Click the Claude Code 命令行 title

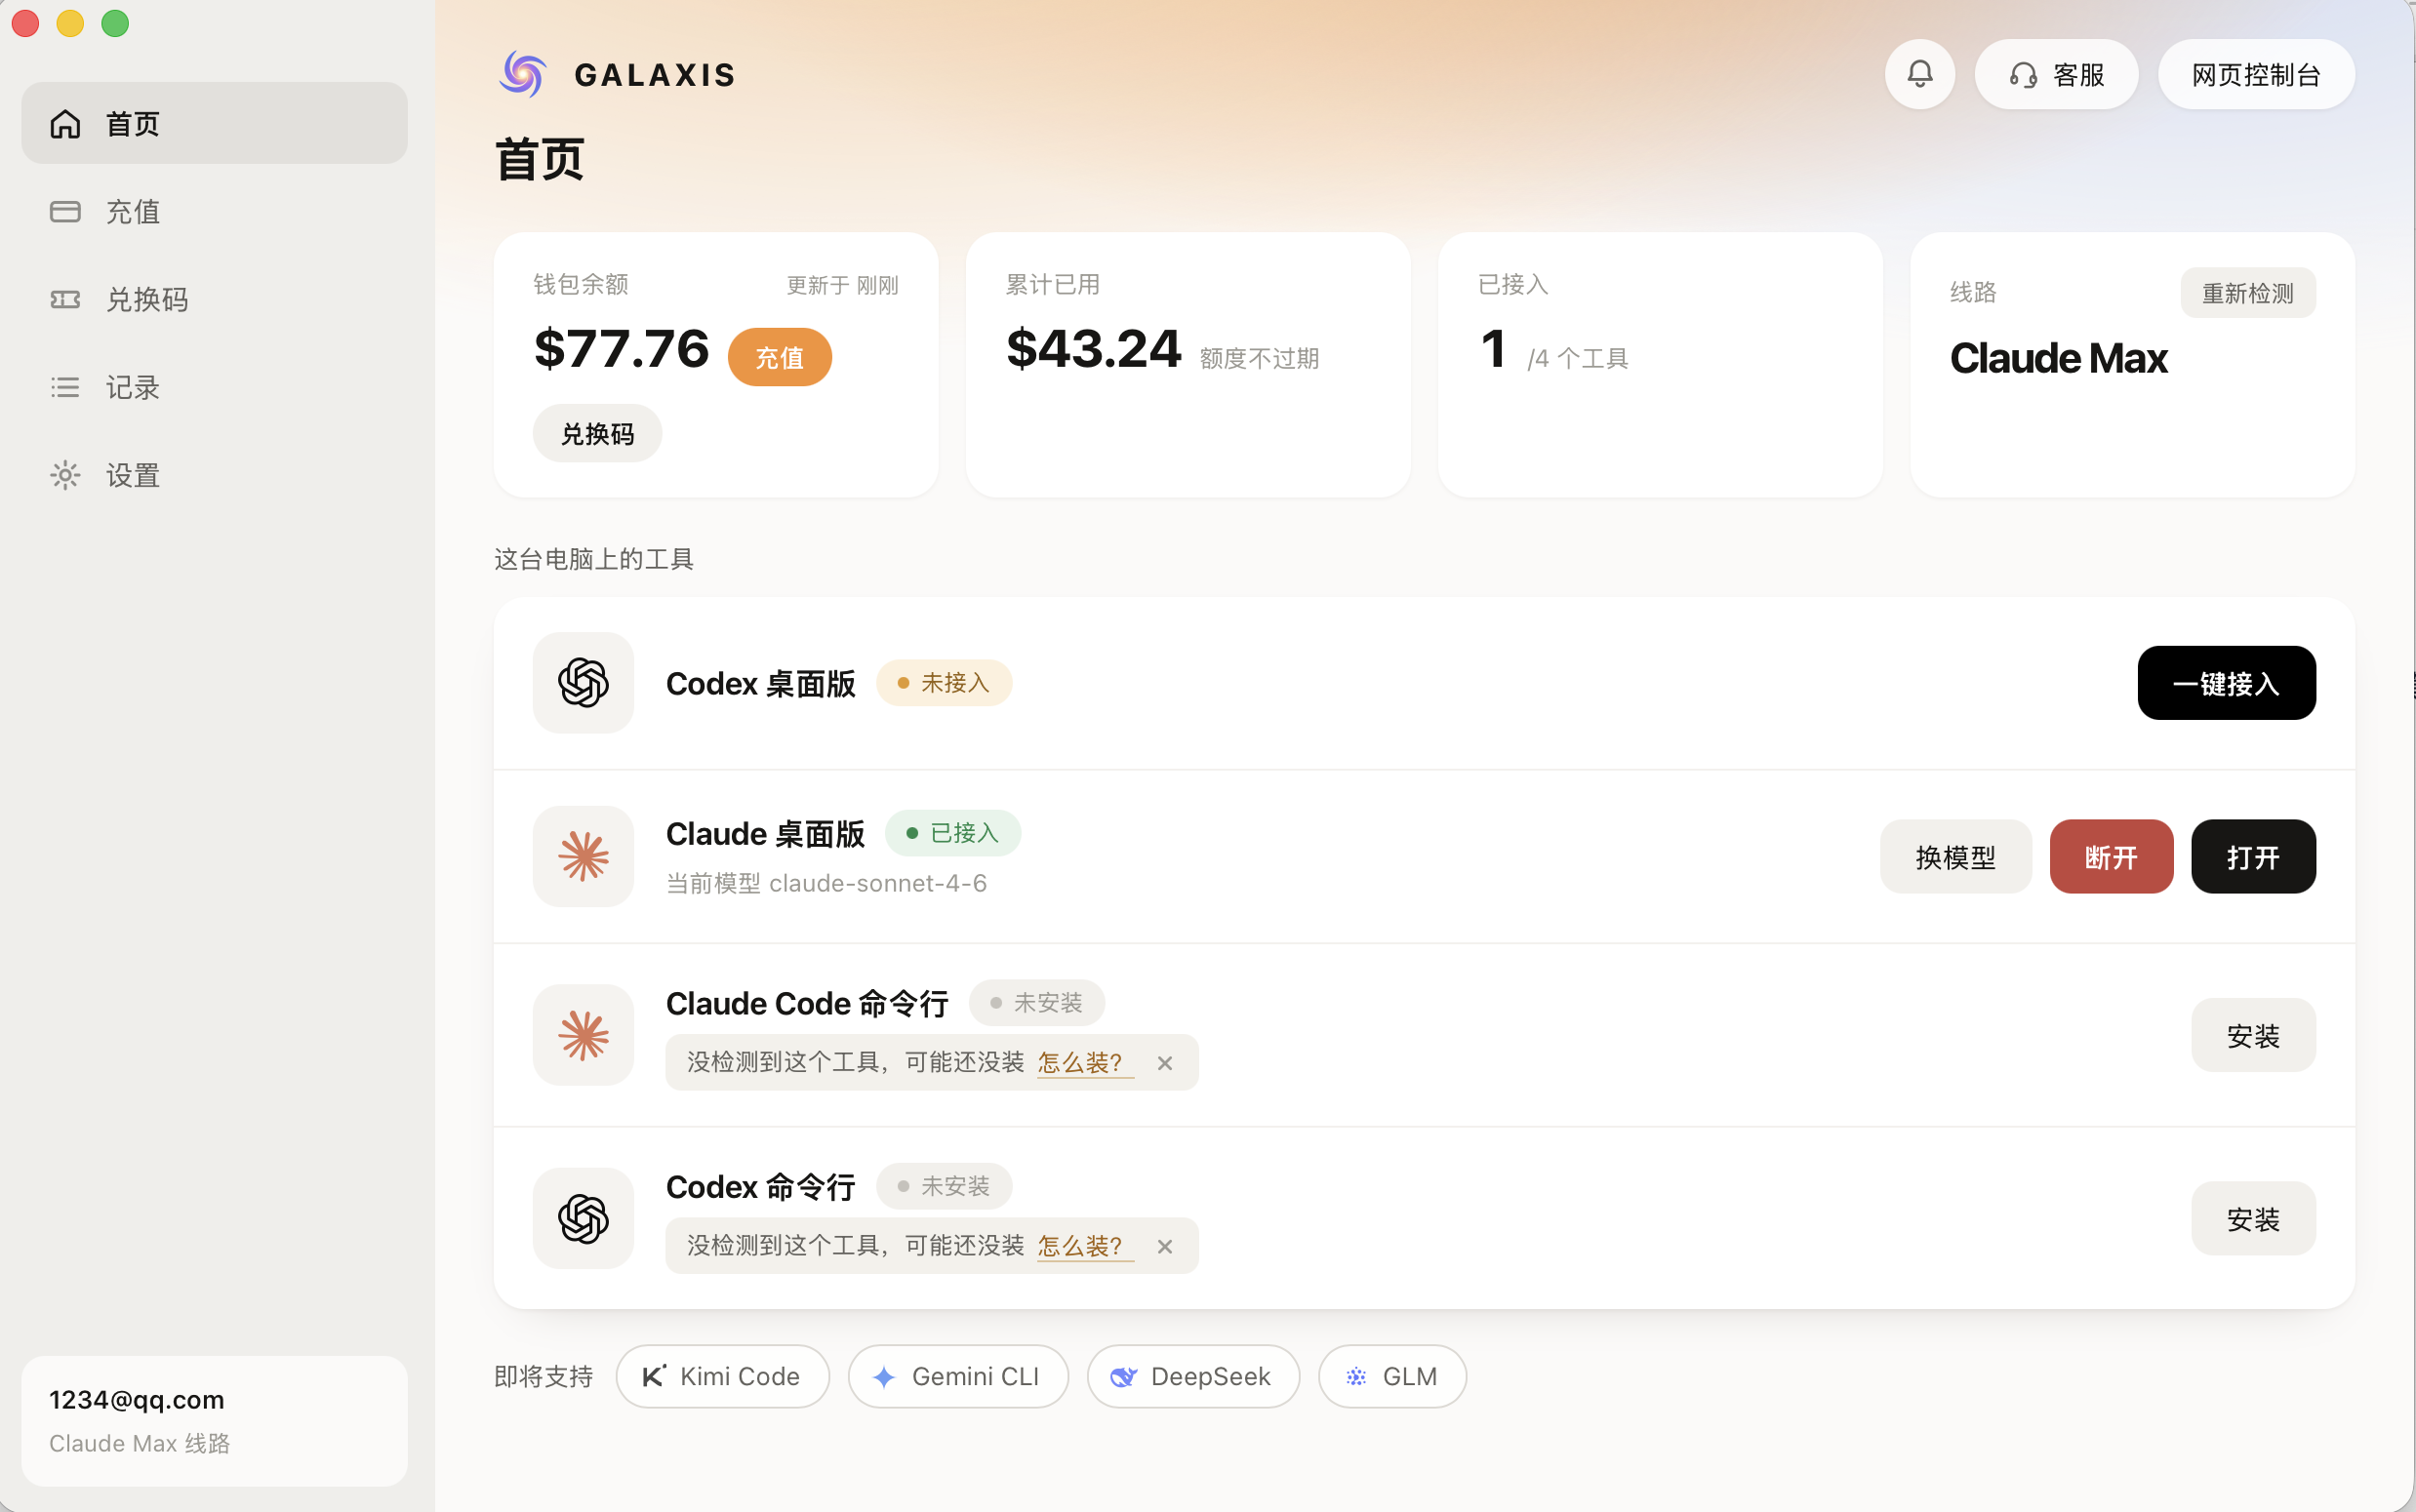click(x=807, y=1003)
